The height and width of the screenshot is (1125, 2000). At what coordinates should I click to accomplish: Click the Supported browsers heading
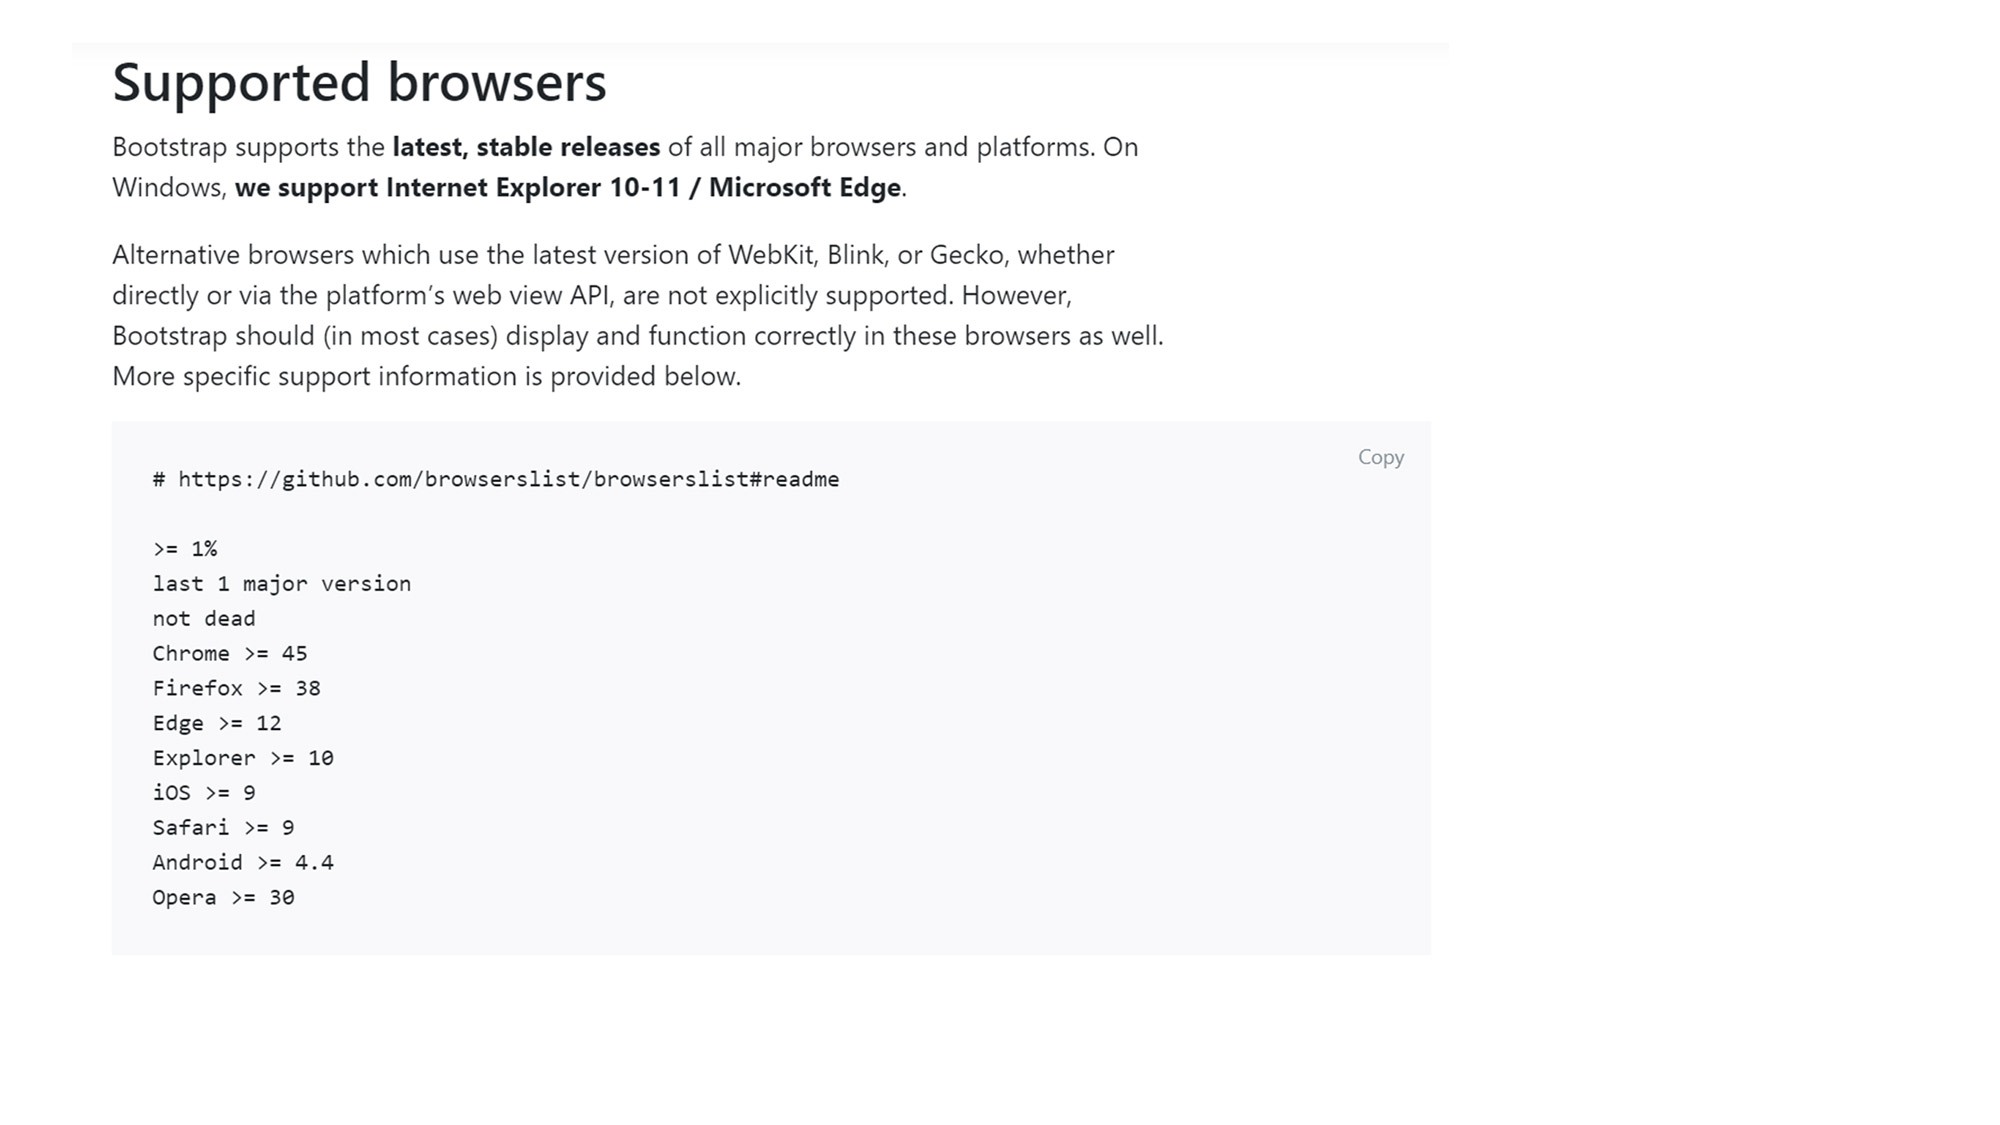(x=359, y=82)
